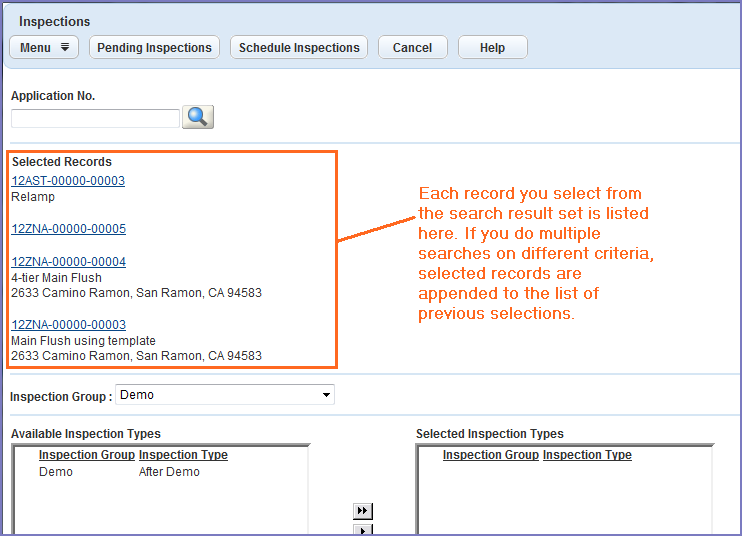This screenshot has width=742, height=536.
Task: Click the move-all double arrow button
Action: click(363, 511)
